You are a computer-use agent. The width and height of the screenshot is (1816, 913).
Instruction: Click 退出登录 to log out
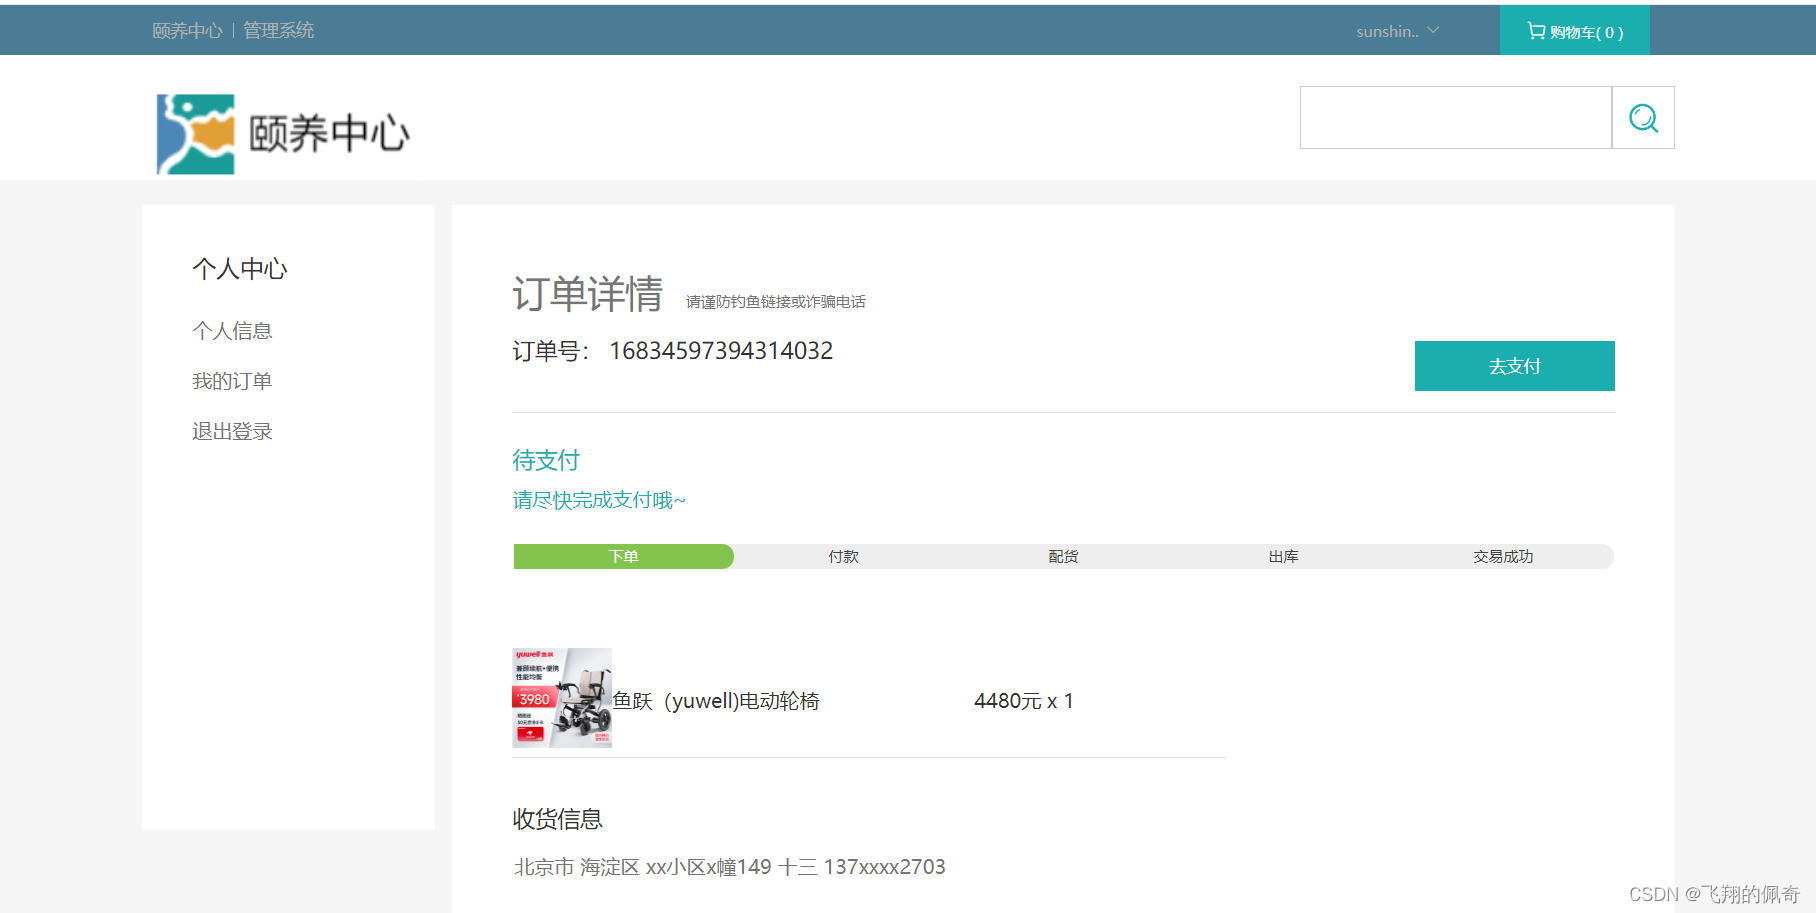pyautogui.click(x=232, y=430)
